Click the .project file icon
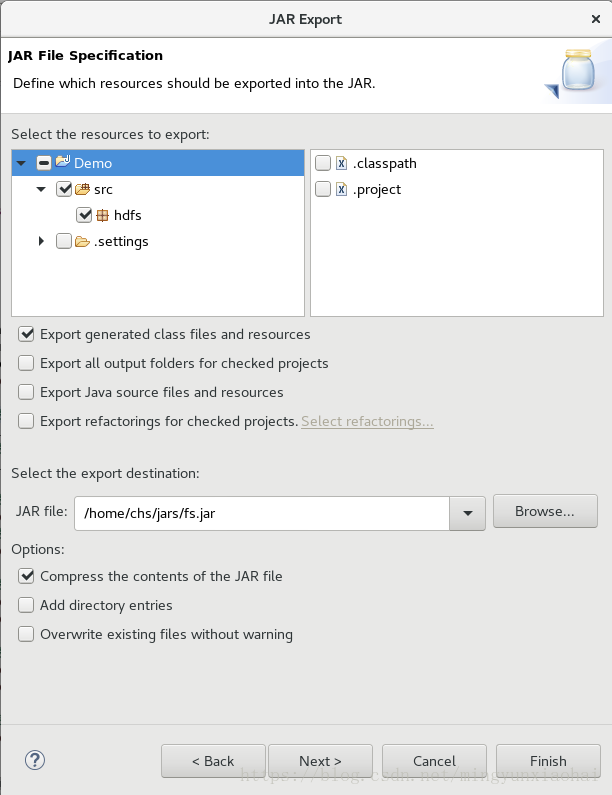This screenshot has width=612, height=795. pyautogui.click(x=341, y=189)
